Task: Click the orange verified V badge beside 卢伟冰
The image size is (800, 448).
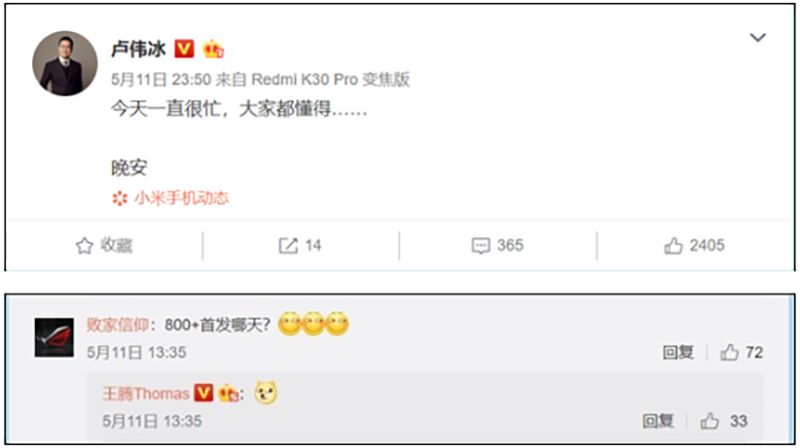Action: tap(184, 49)
